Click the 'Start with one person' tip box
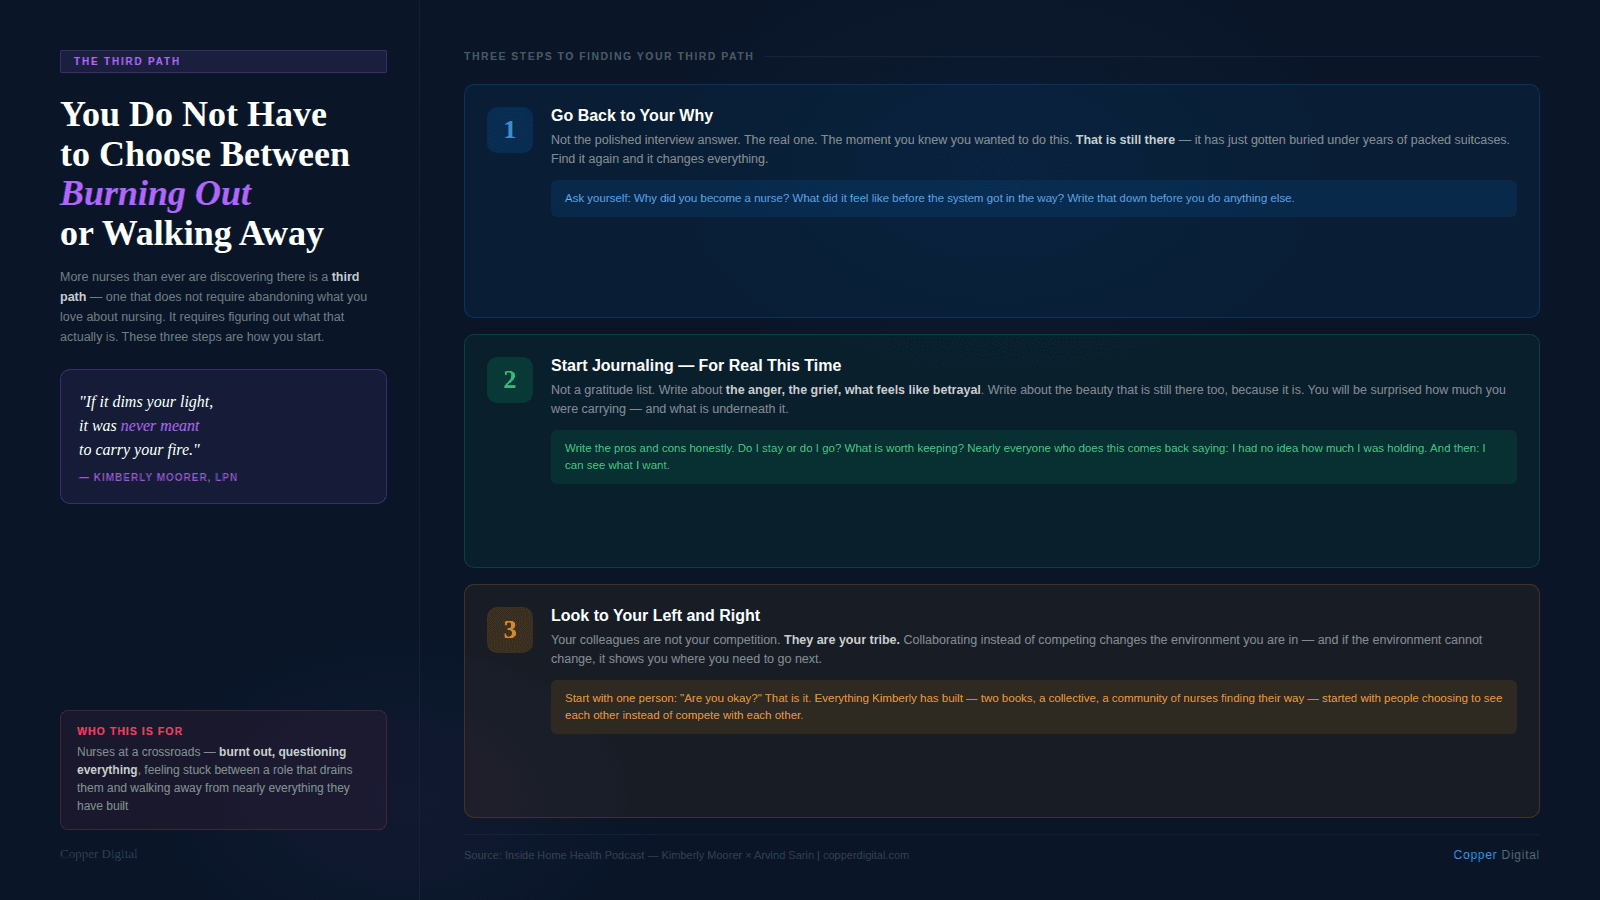 (1034, 707)
